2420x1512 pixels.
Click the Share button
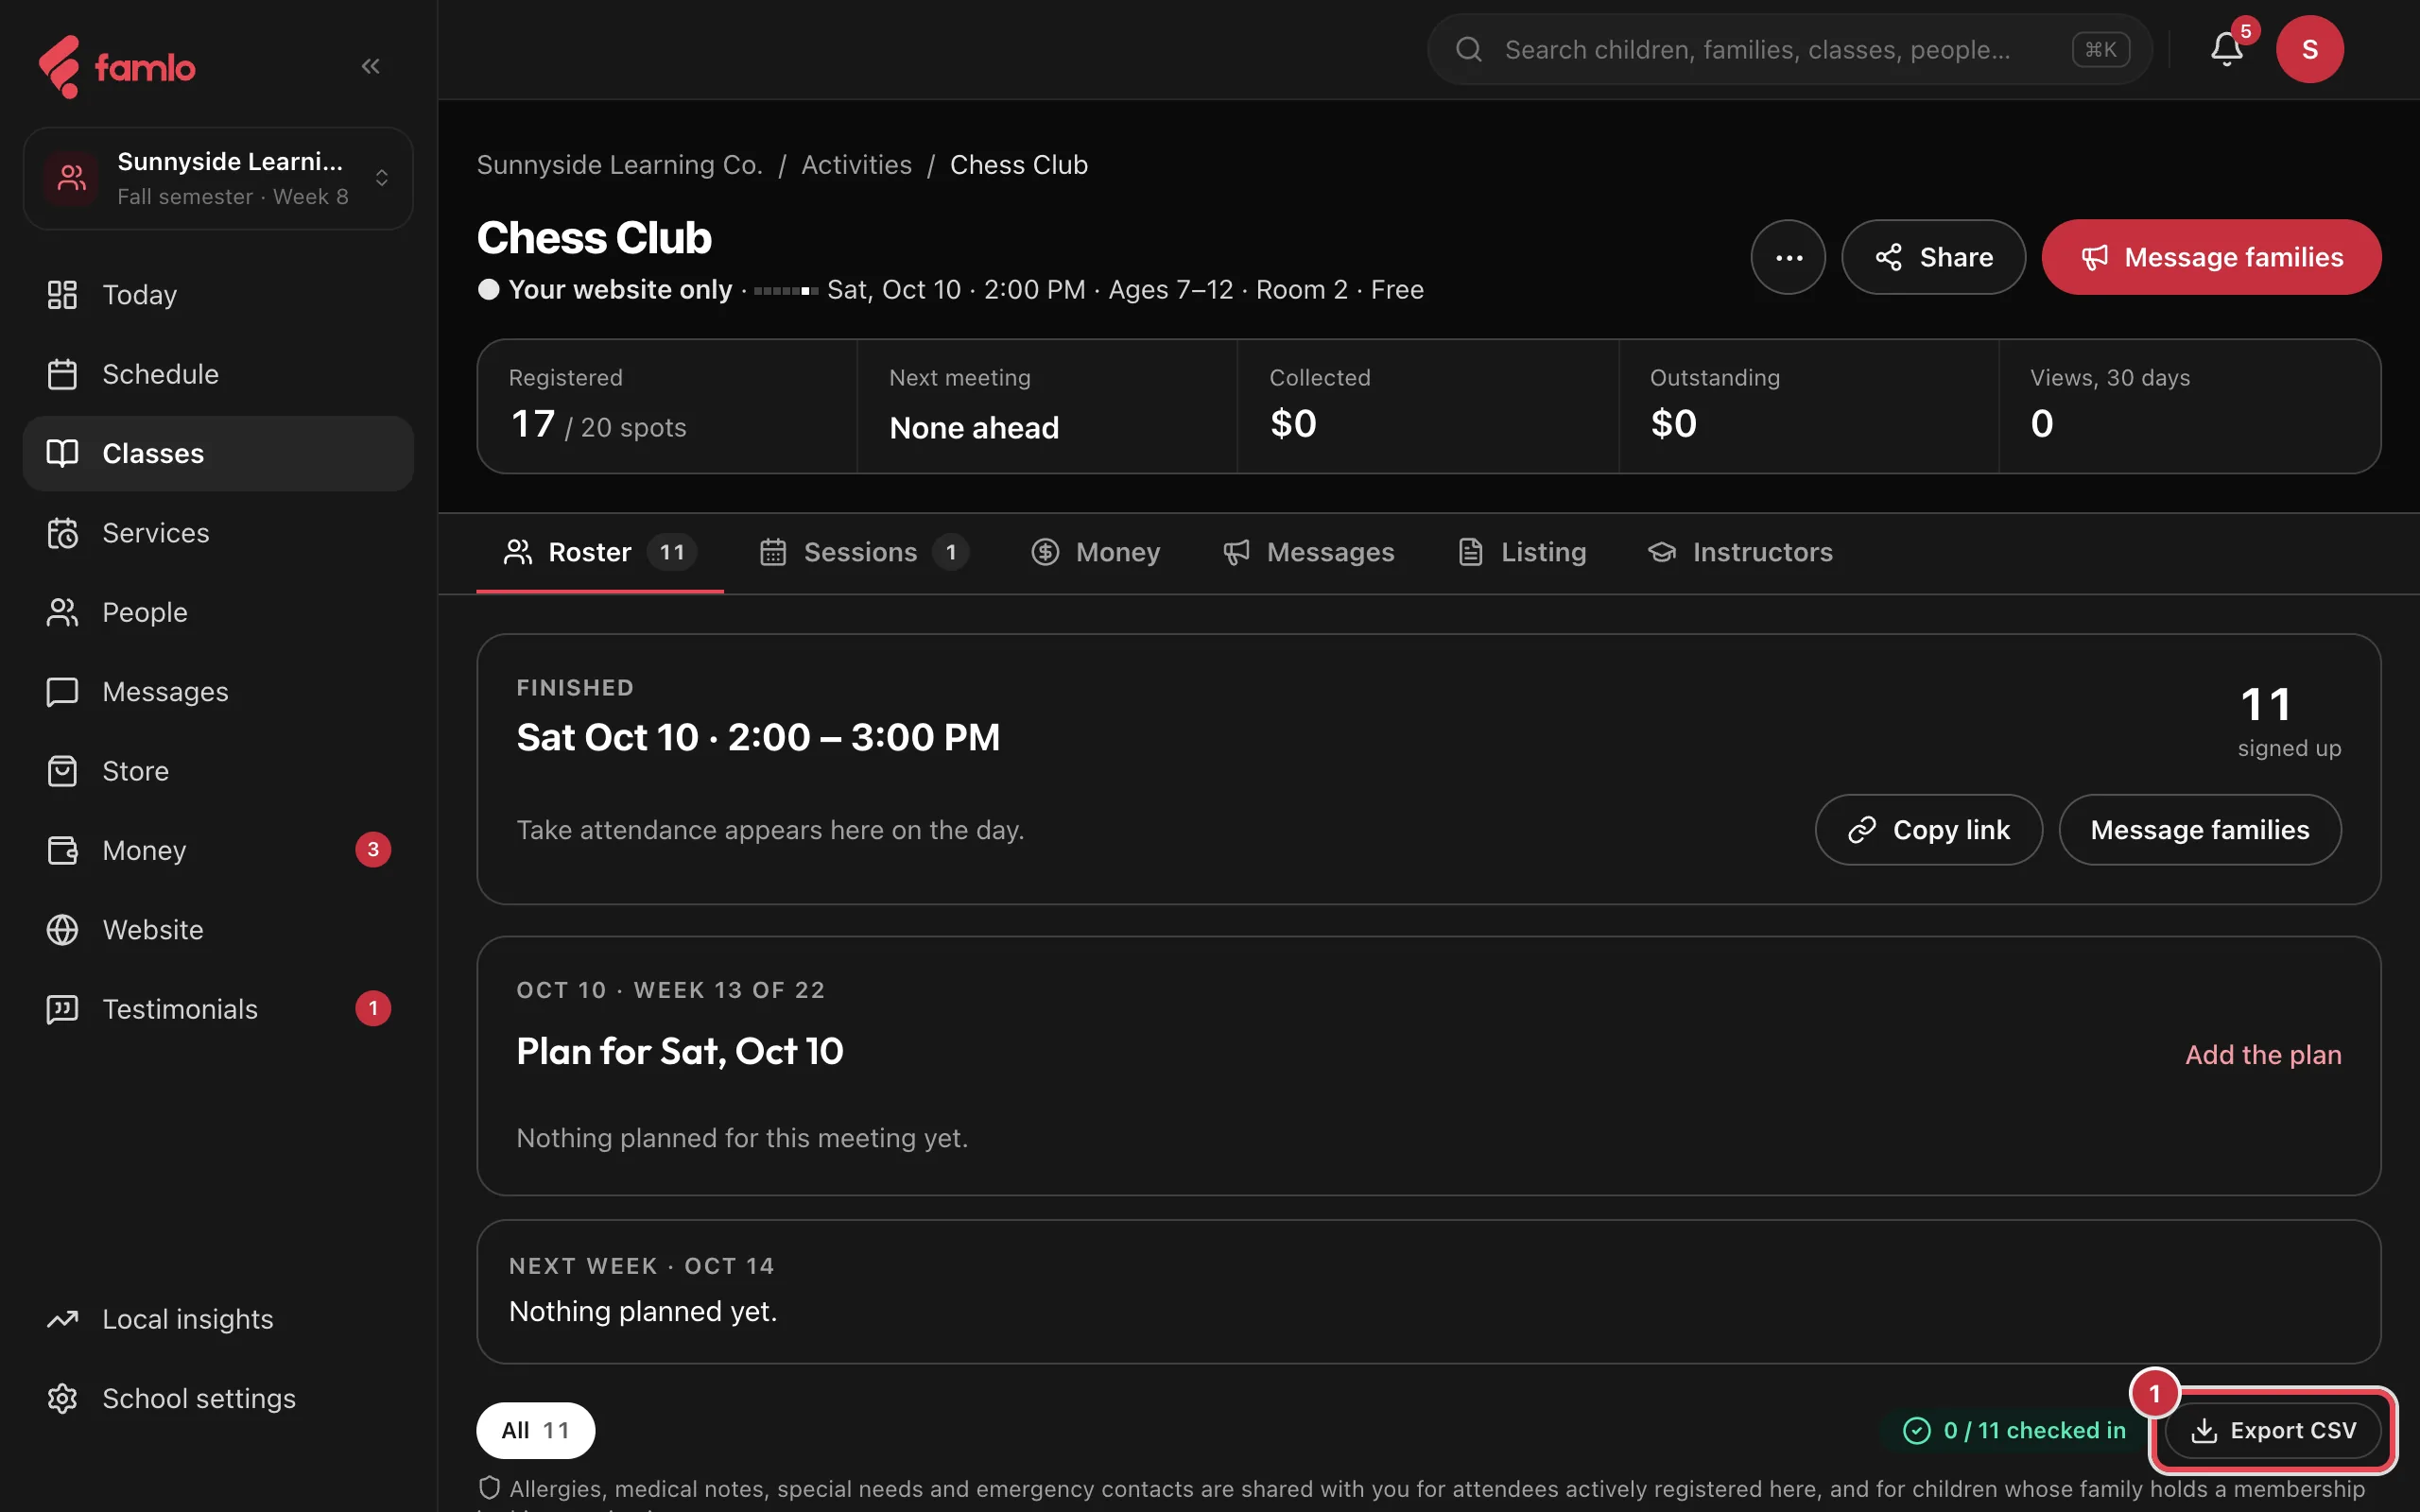pos(1933,257)
